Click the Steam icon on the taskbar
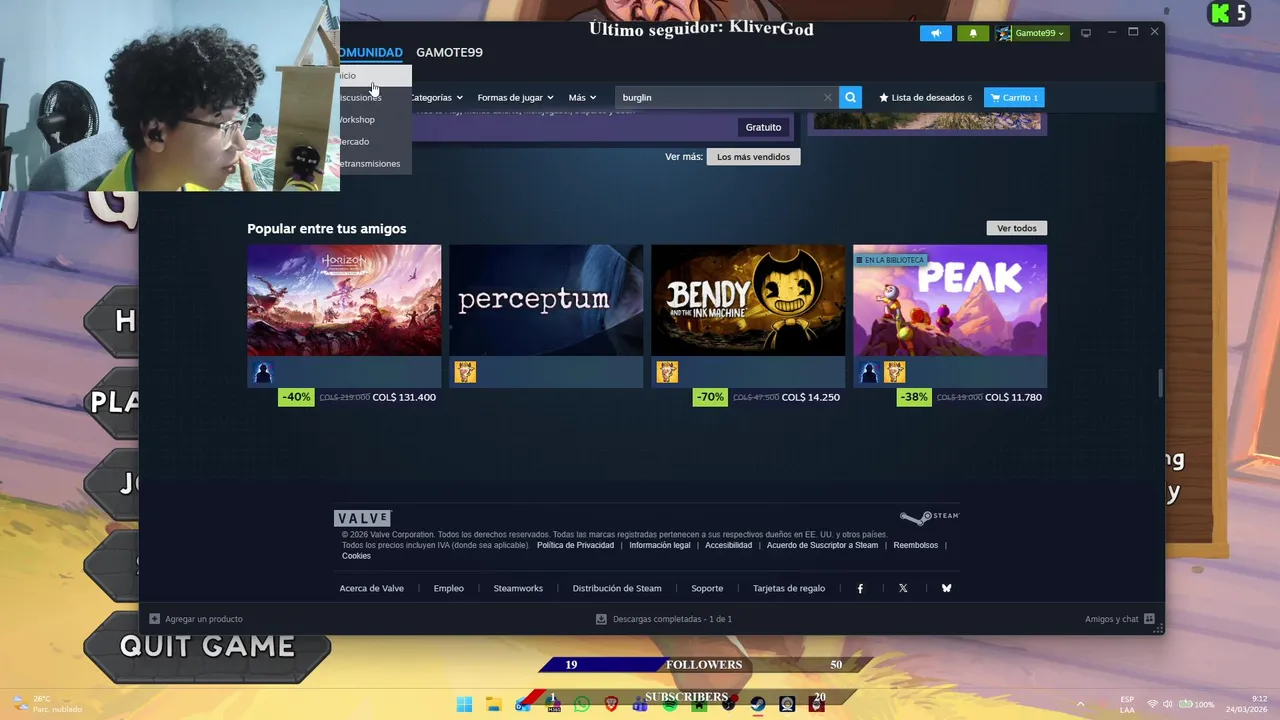This screenshot has width=1280, height=720. 758,704
